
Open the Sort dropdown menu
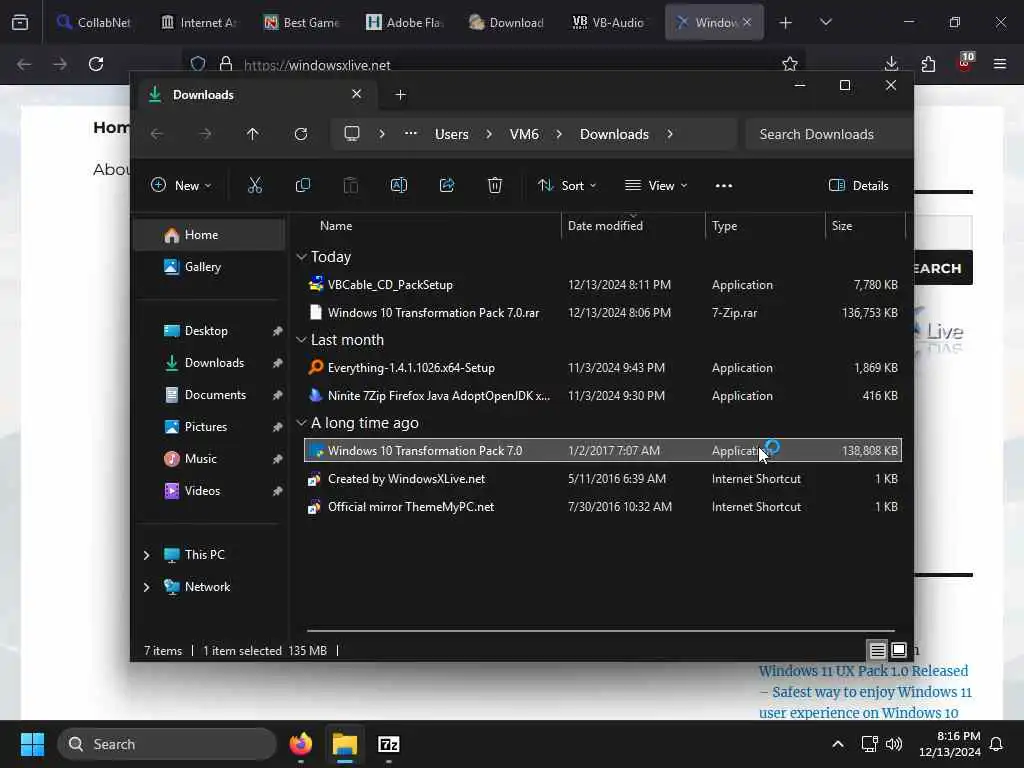567,185
